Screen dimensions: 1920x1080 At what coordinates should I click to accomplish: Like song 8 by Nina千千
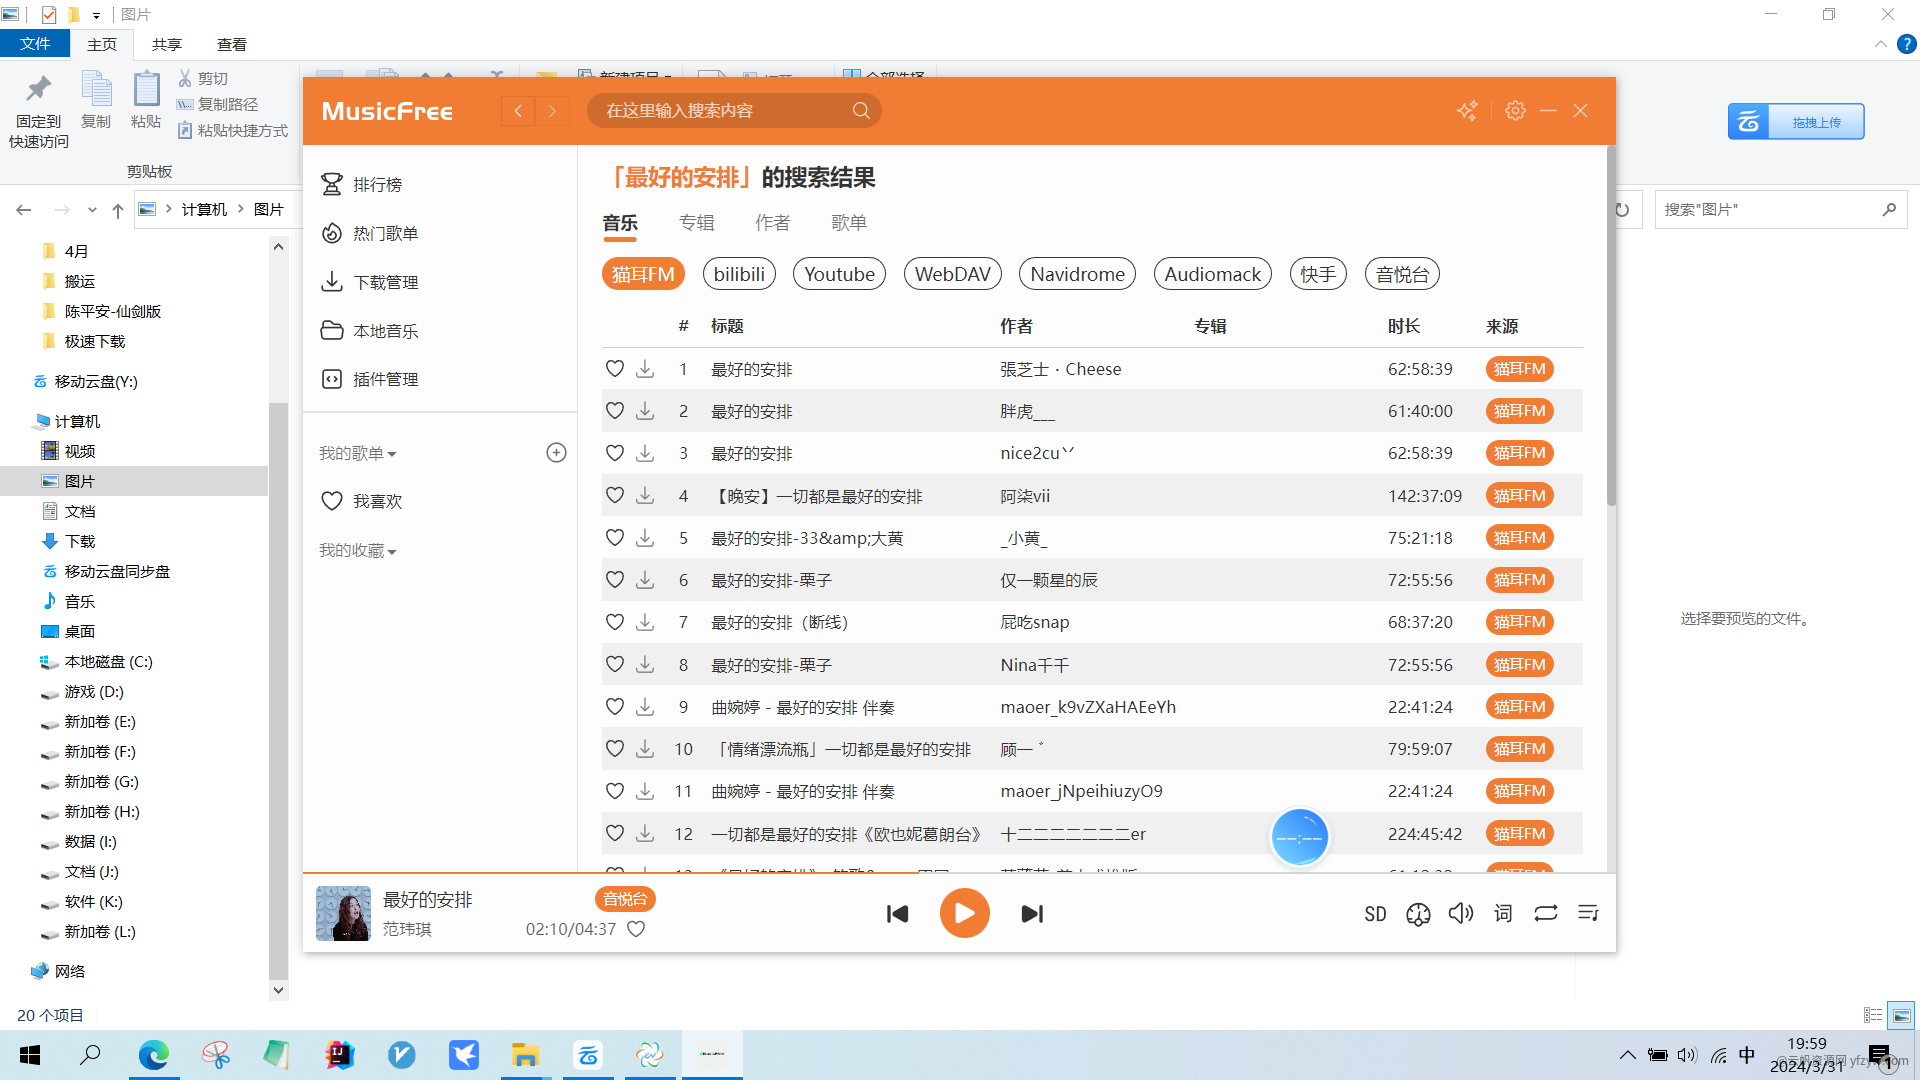tap(615, 665)
